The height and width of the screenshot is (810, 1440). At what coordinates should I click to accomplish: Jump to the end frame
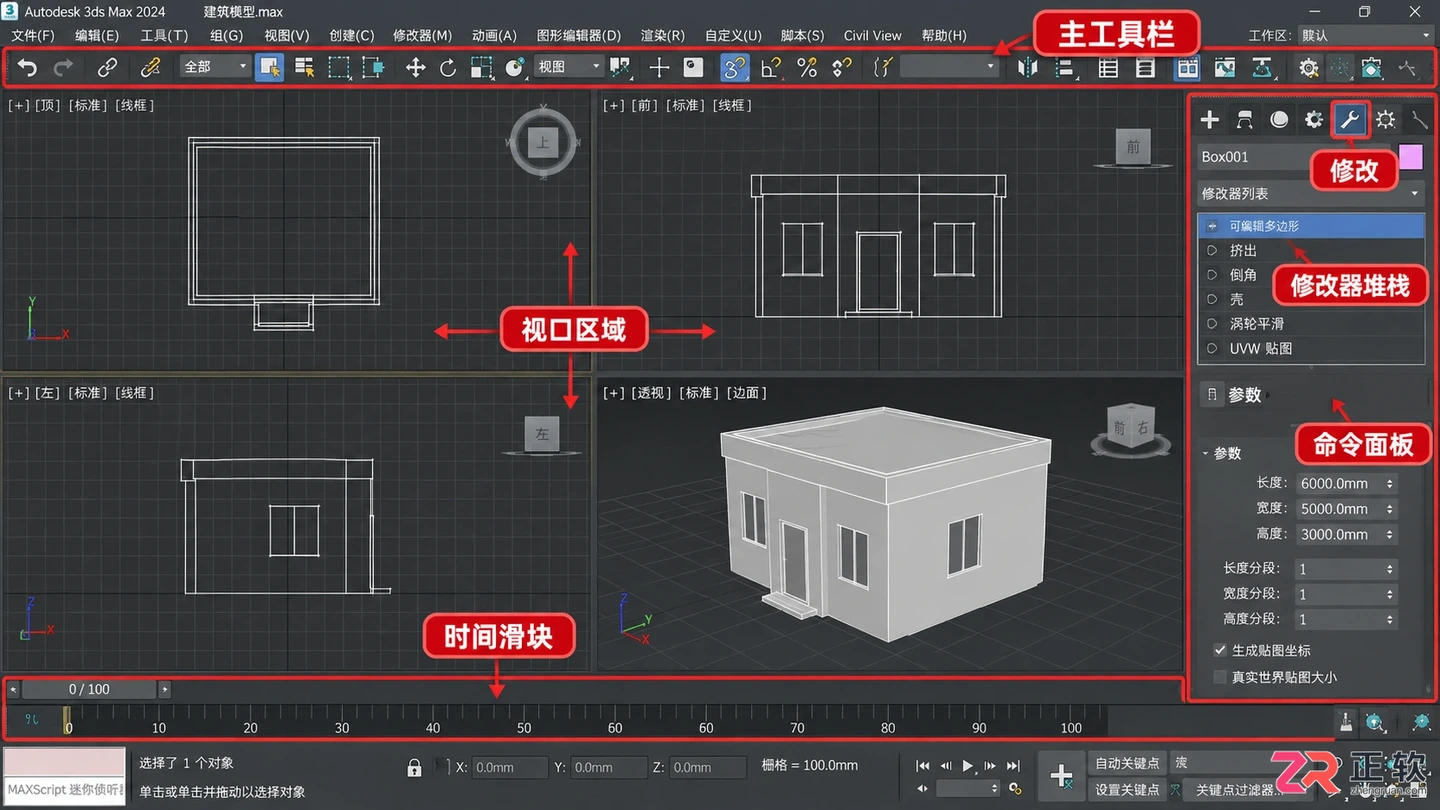click(1013, 766)
